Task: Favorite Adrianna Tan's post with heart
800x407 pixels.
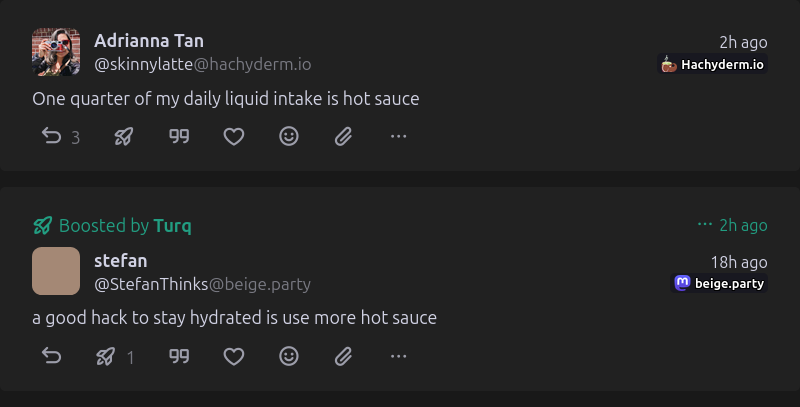Action: click(x=234, y=136)
